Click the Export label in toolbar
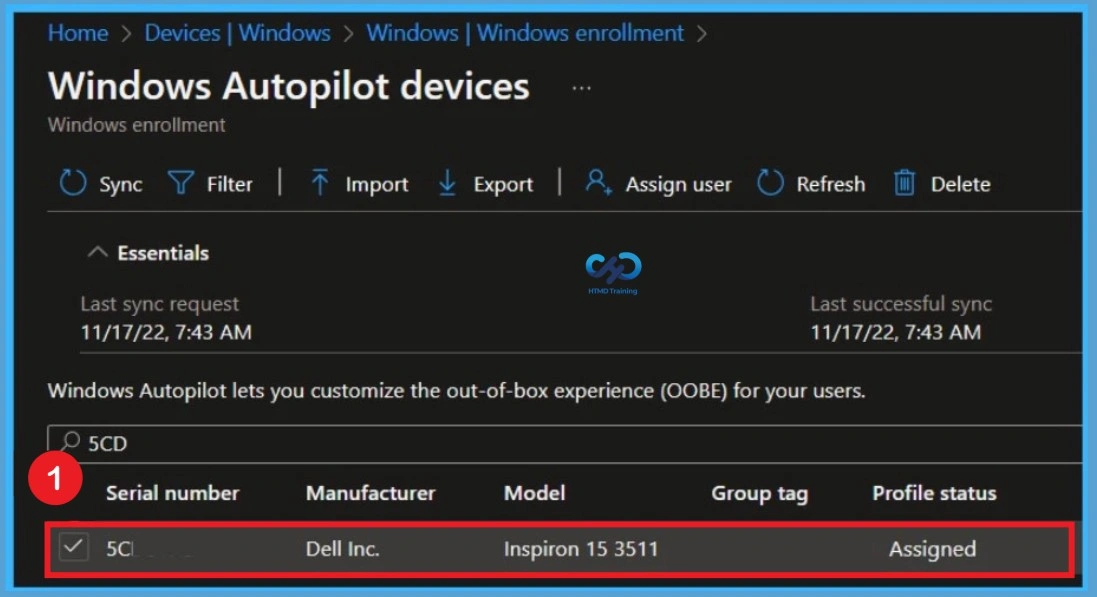1097x597 pixels. [x=503, y=184]
